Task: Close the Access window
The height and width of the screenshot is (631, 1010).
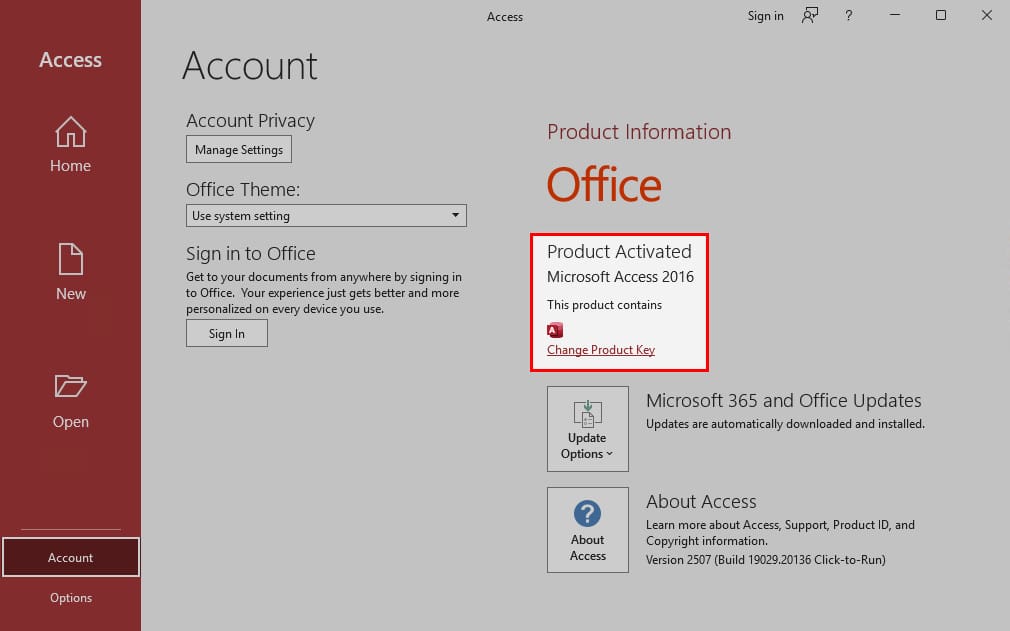Action: point(986,15)
